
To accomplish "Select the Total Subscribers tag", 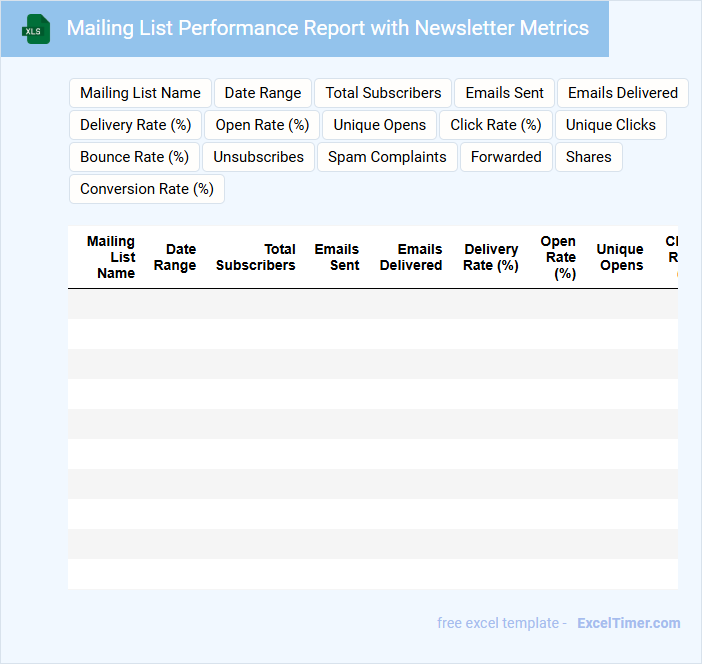I will click(383, 93).
